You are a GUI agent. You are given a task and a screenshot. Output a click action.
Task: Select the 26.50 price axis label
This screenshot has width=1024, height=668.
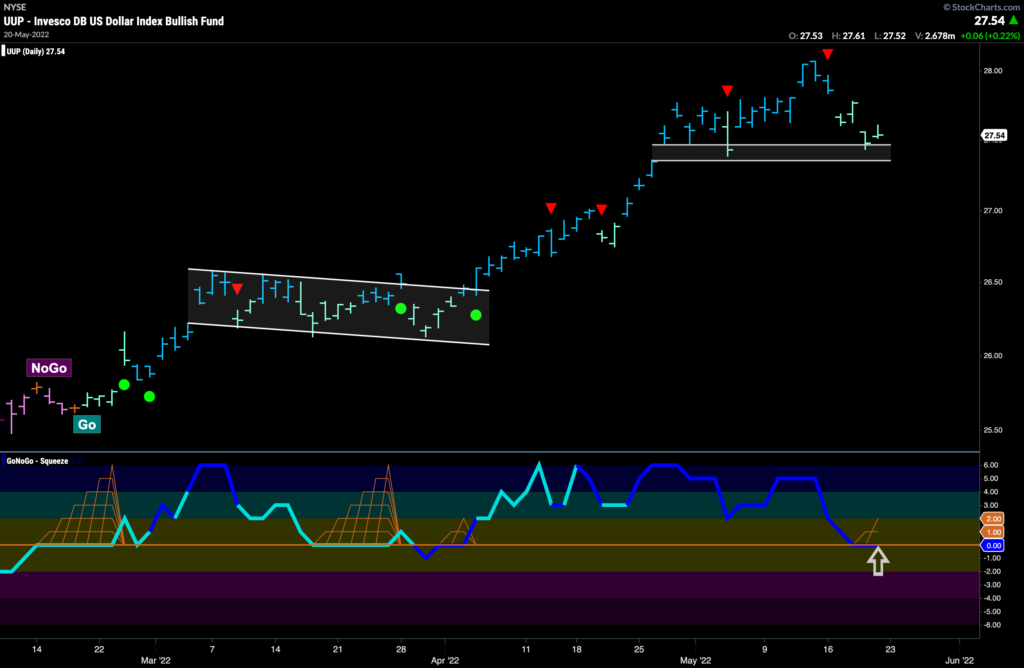pyautogui.click(x=993, y=282)
